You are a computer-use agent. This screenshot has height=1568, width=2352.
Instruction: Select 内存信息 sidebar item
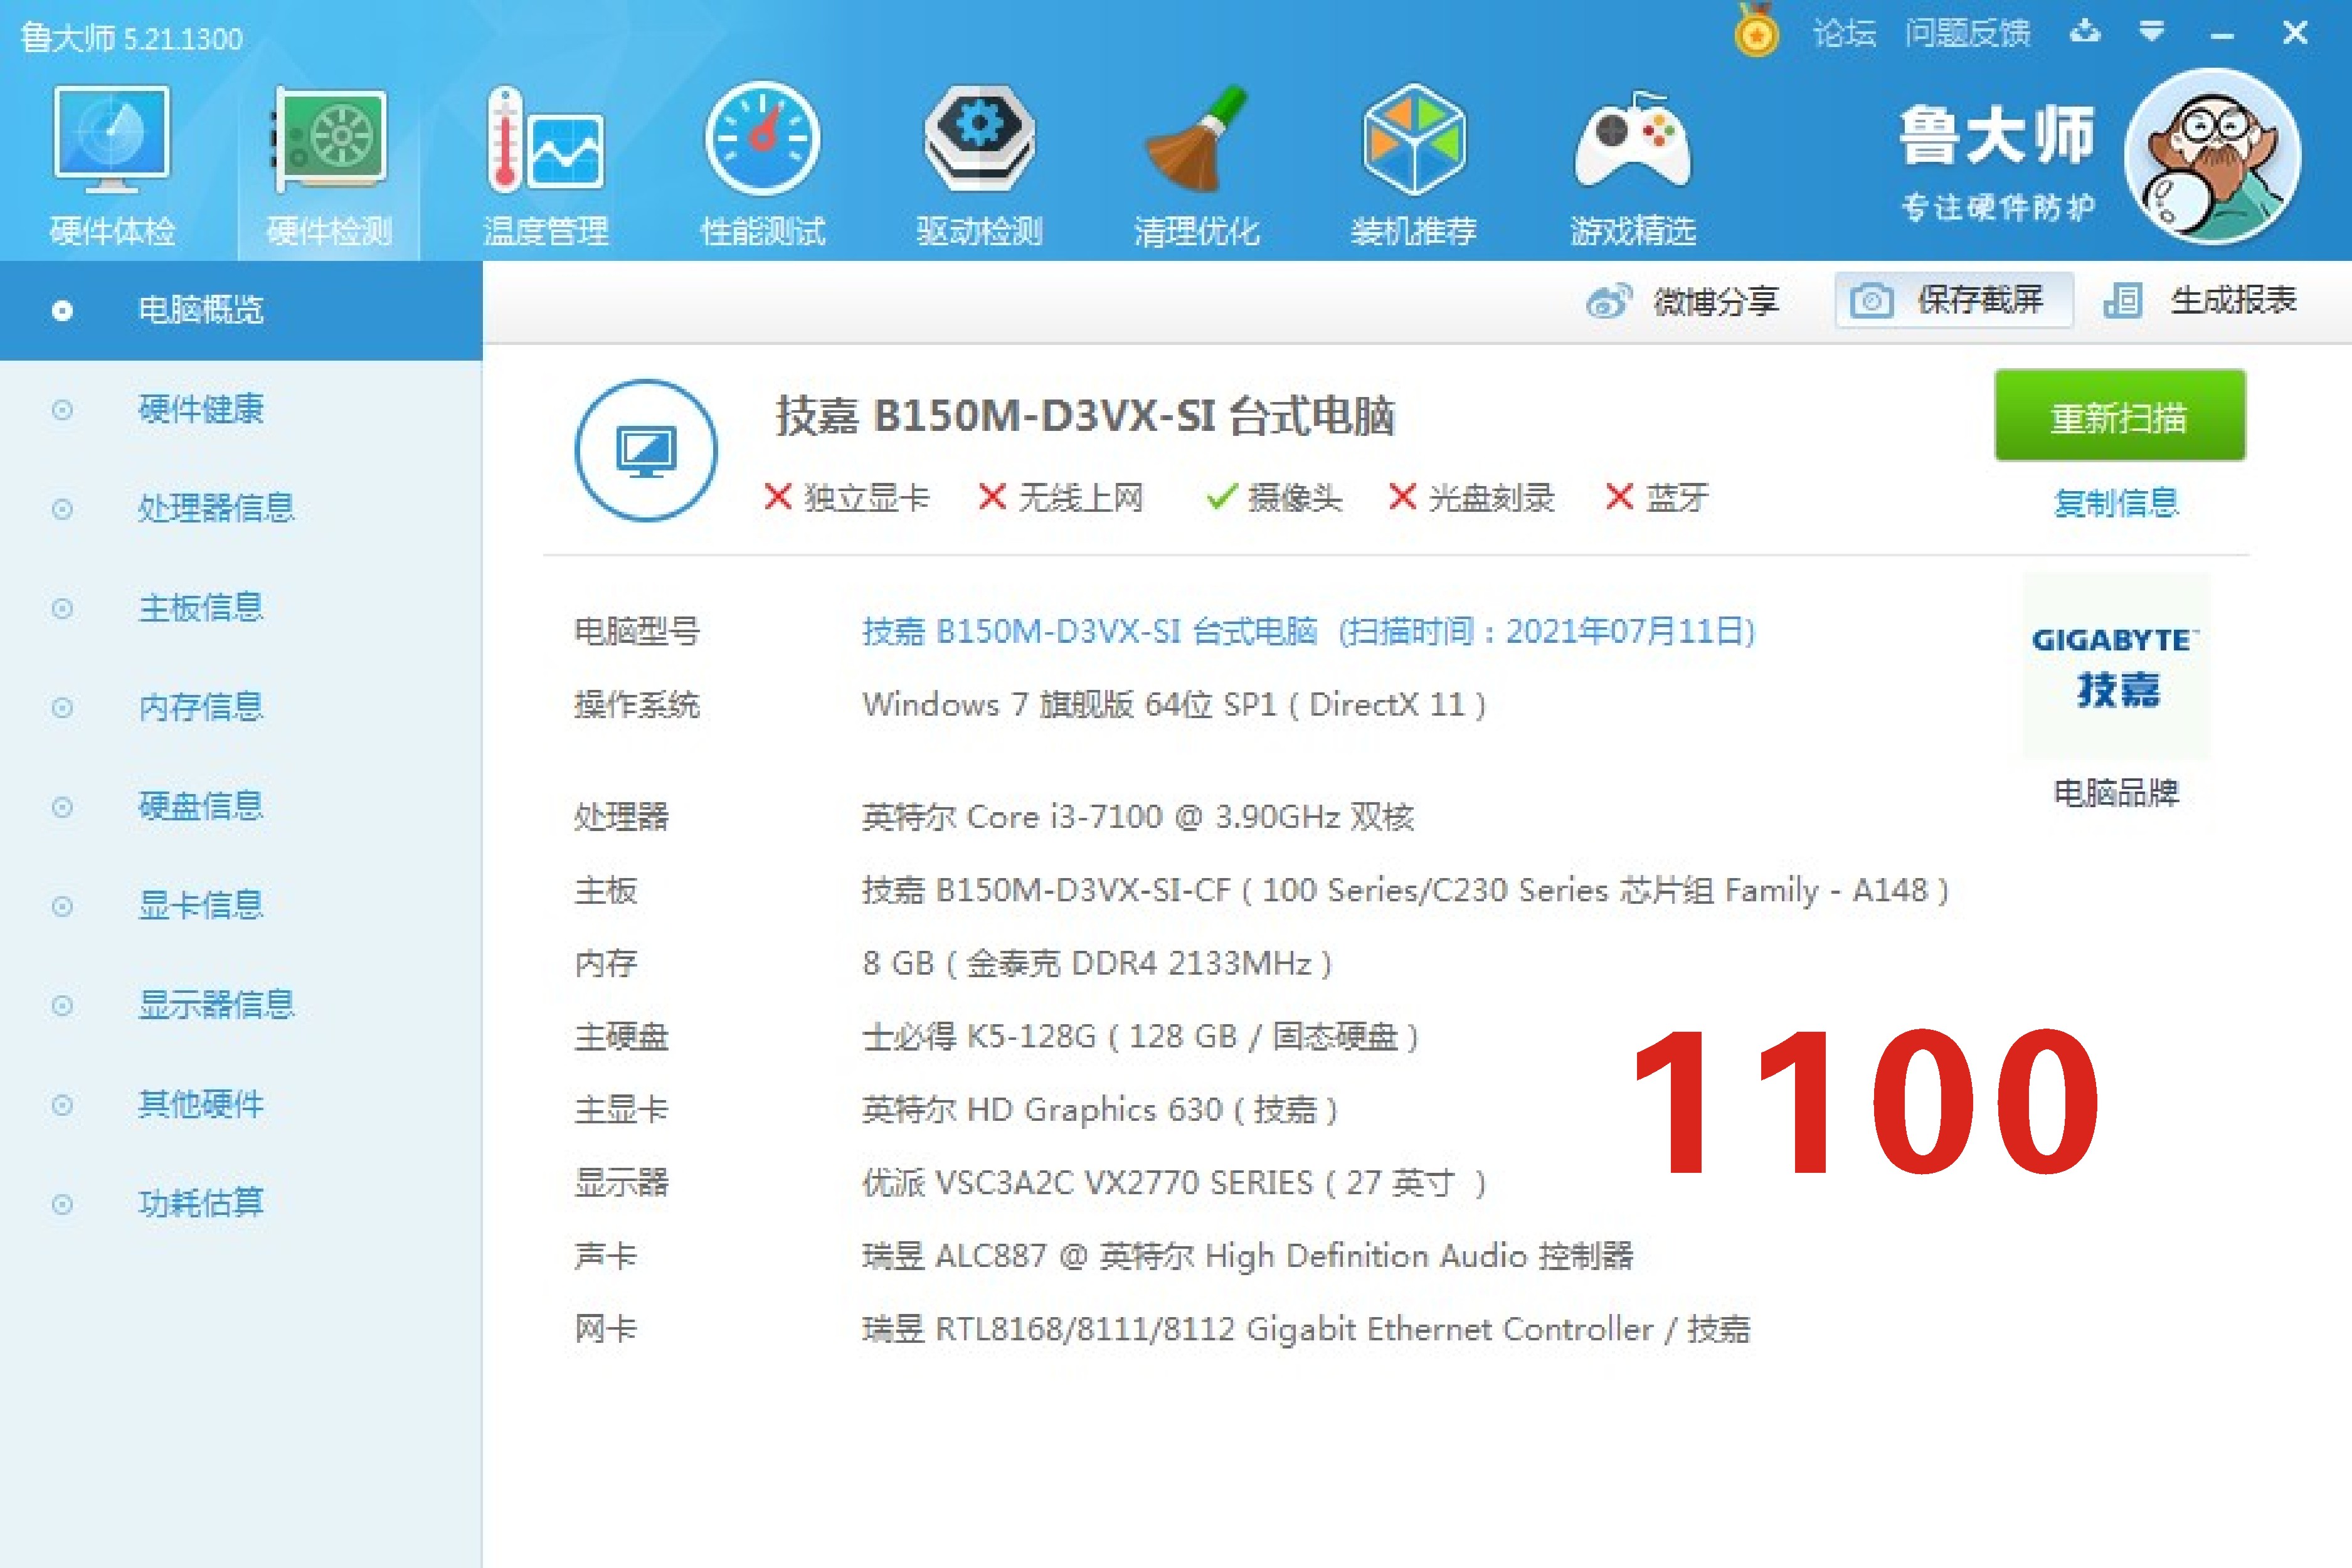coord(241,707)
